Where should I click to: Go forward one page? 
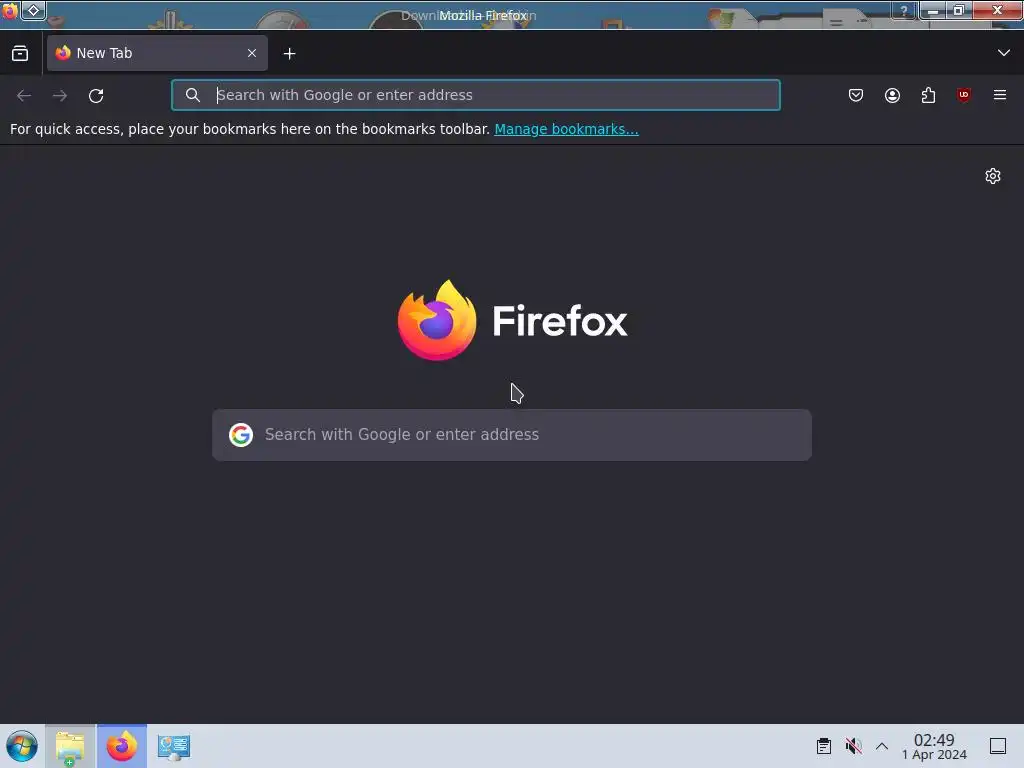coord(60,95)
